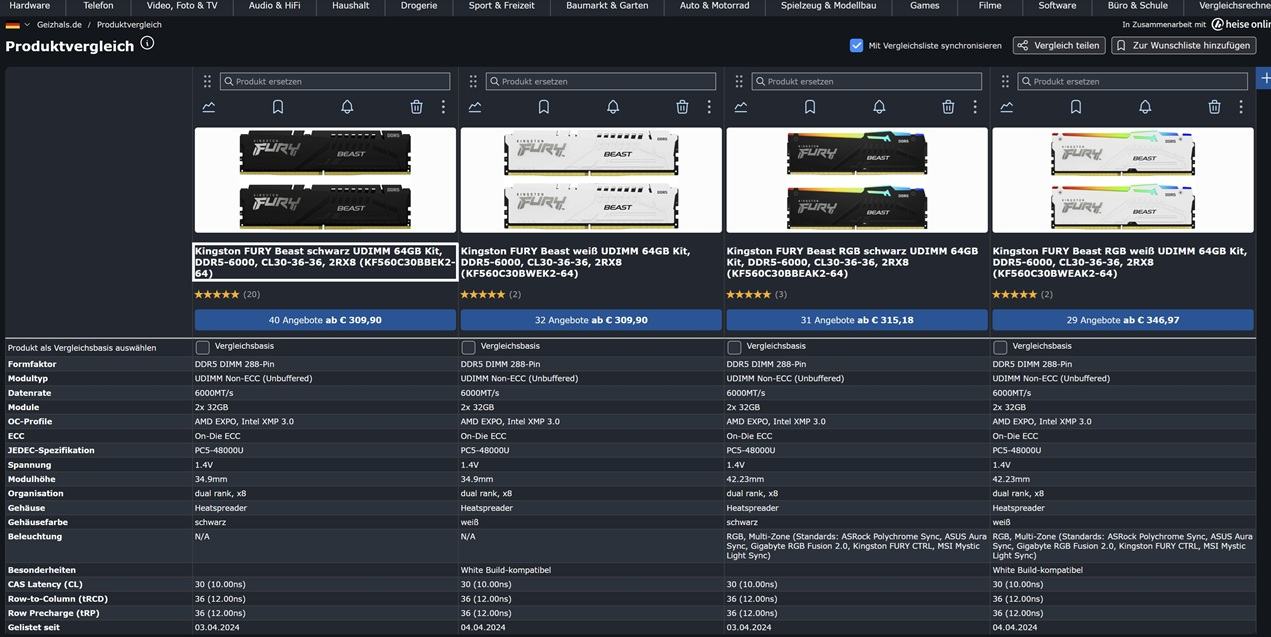This screenshot has width=1271, height=637.
Task: Bookmark the FURY Beast RGB weiß kit
Action: click(x=1076, y=107)
